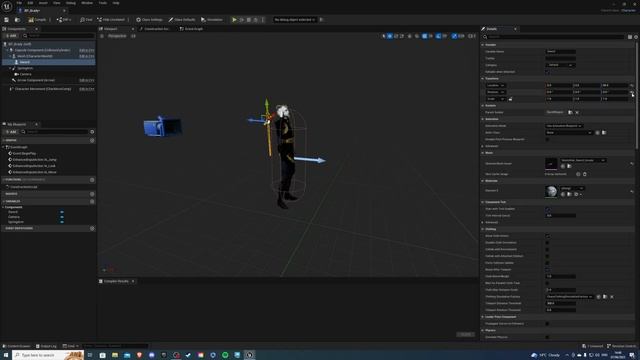Select Capsule Component in components tree
640x360 pixels.
[42, 50]
